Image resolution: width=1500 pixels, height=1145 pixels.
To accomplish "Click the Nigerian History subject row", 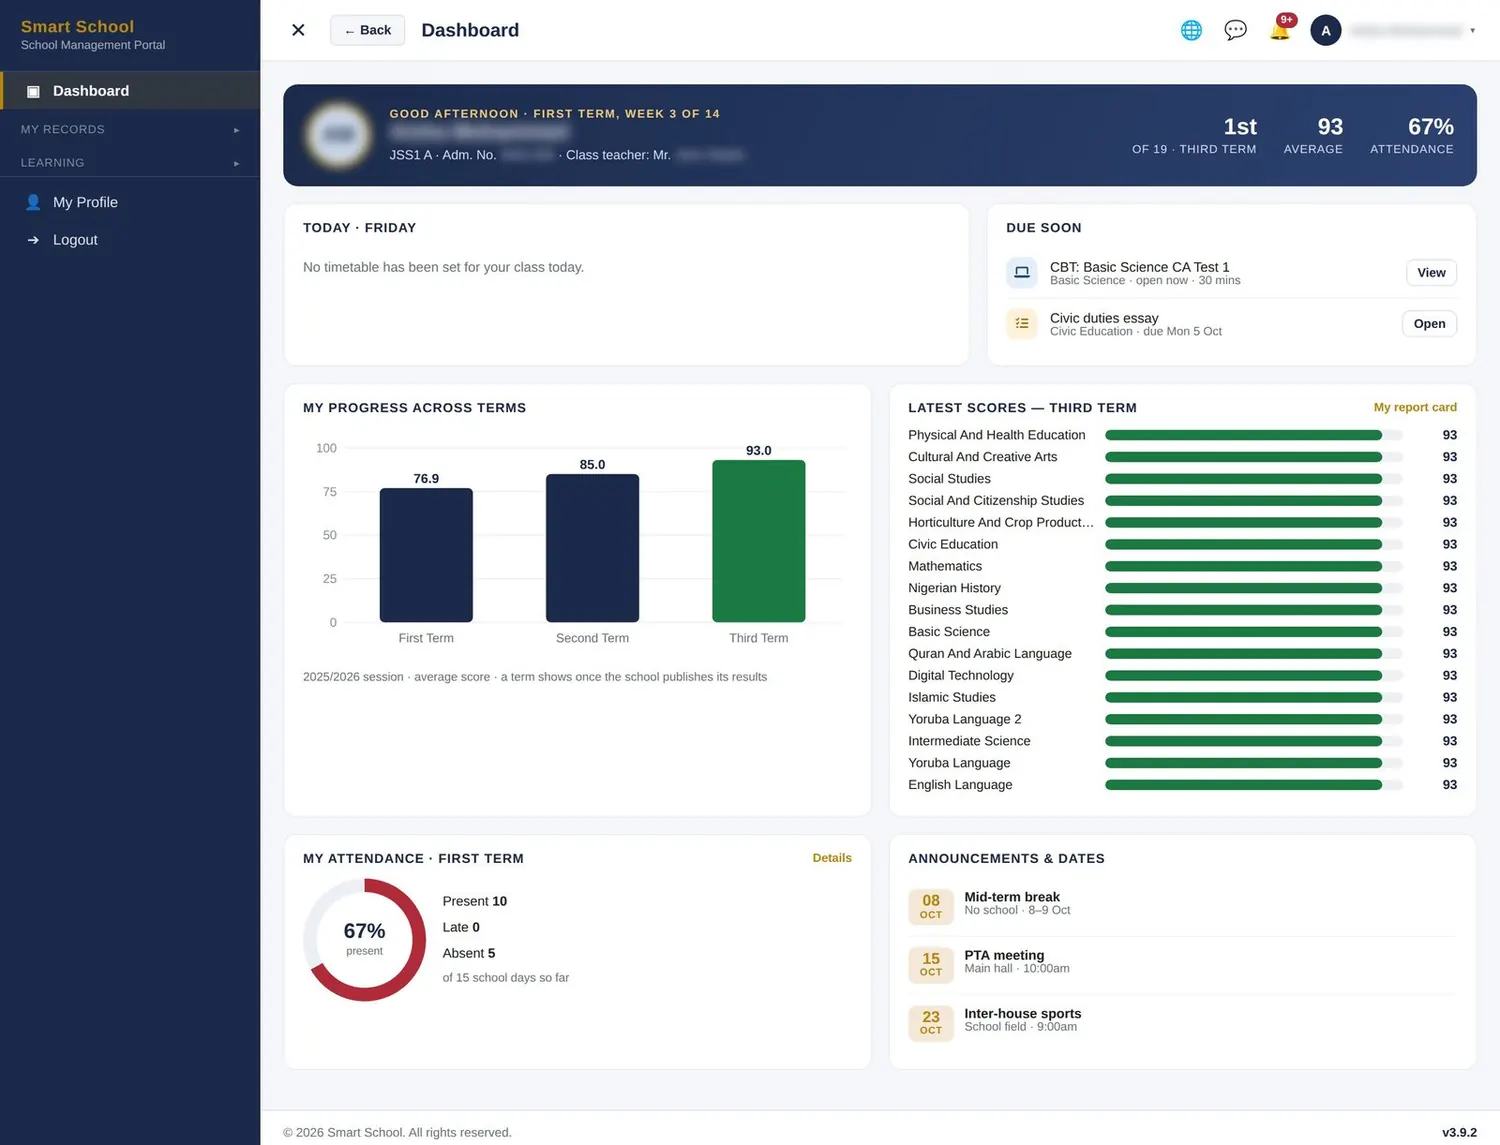I will point(1182,588).
